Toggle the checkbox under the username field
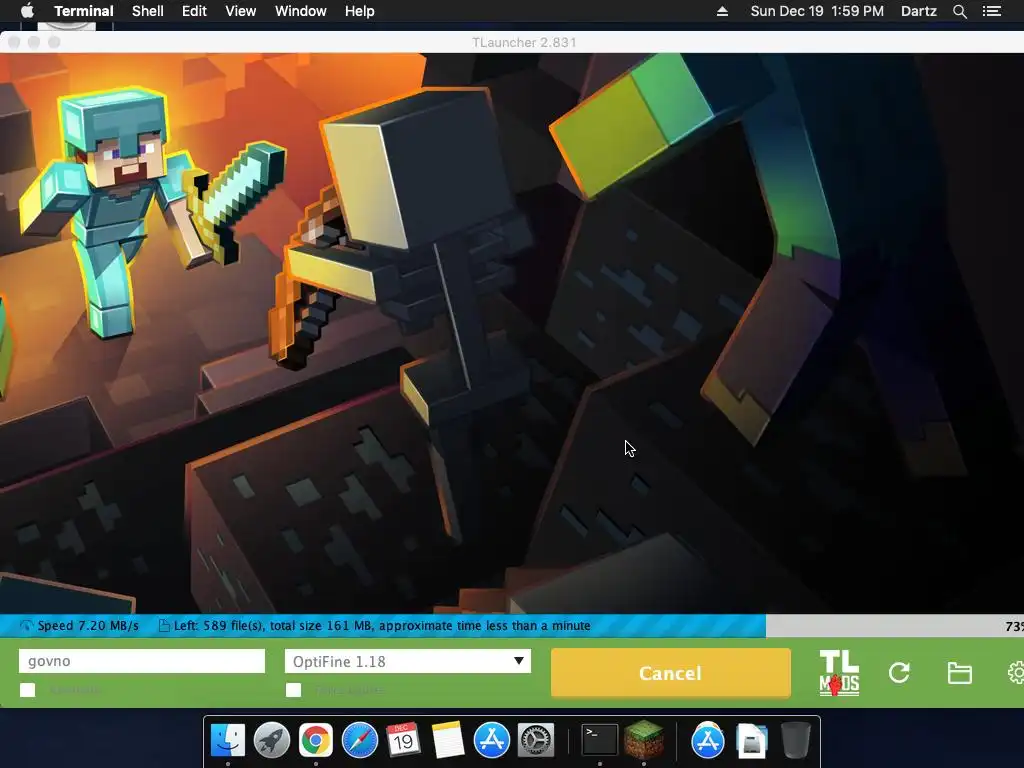The height and width of the screenshot is (768, 1024). click(27, 690)
